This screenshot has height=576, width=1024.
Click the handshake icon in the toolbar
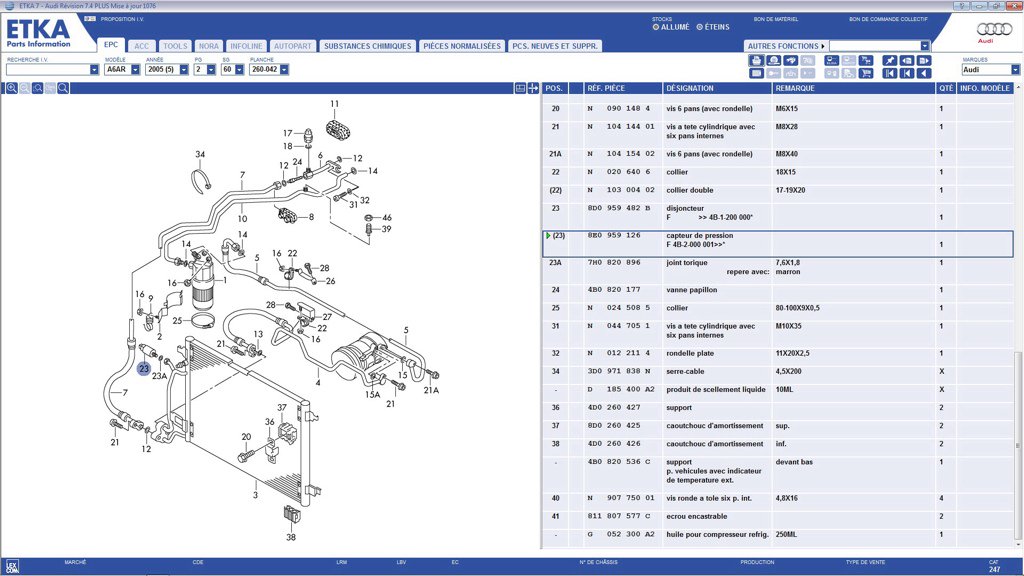point(790,60)
